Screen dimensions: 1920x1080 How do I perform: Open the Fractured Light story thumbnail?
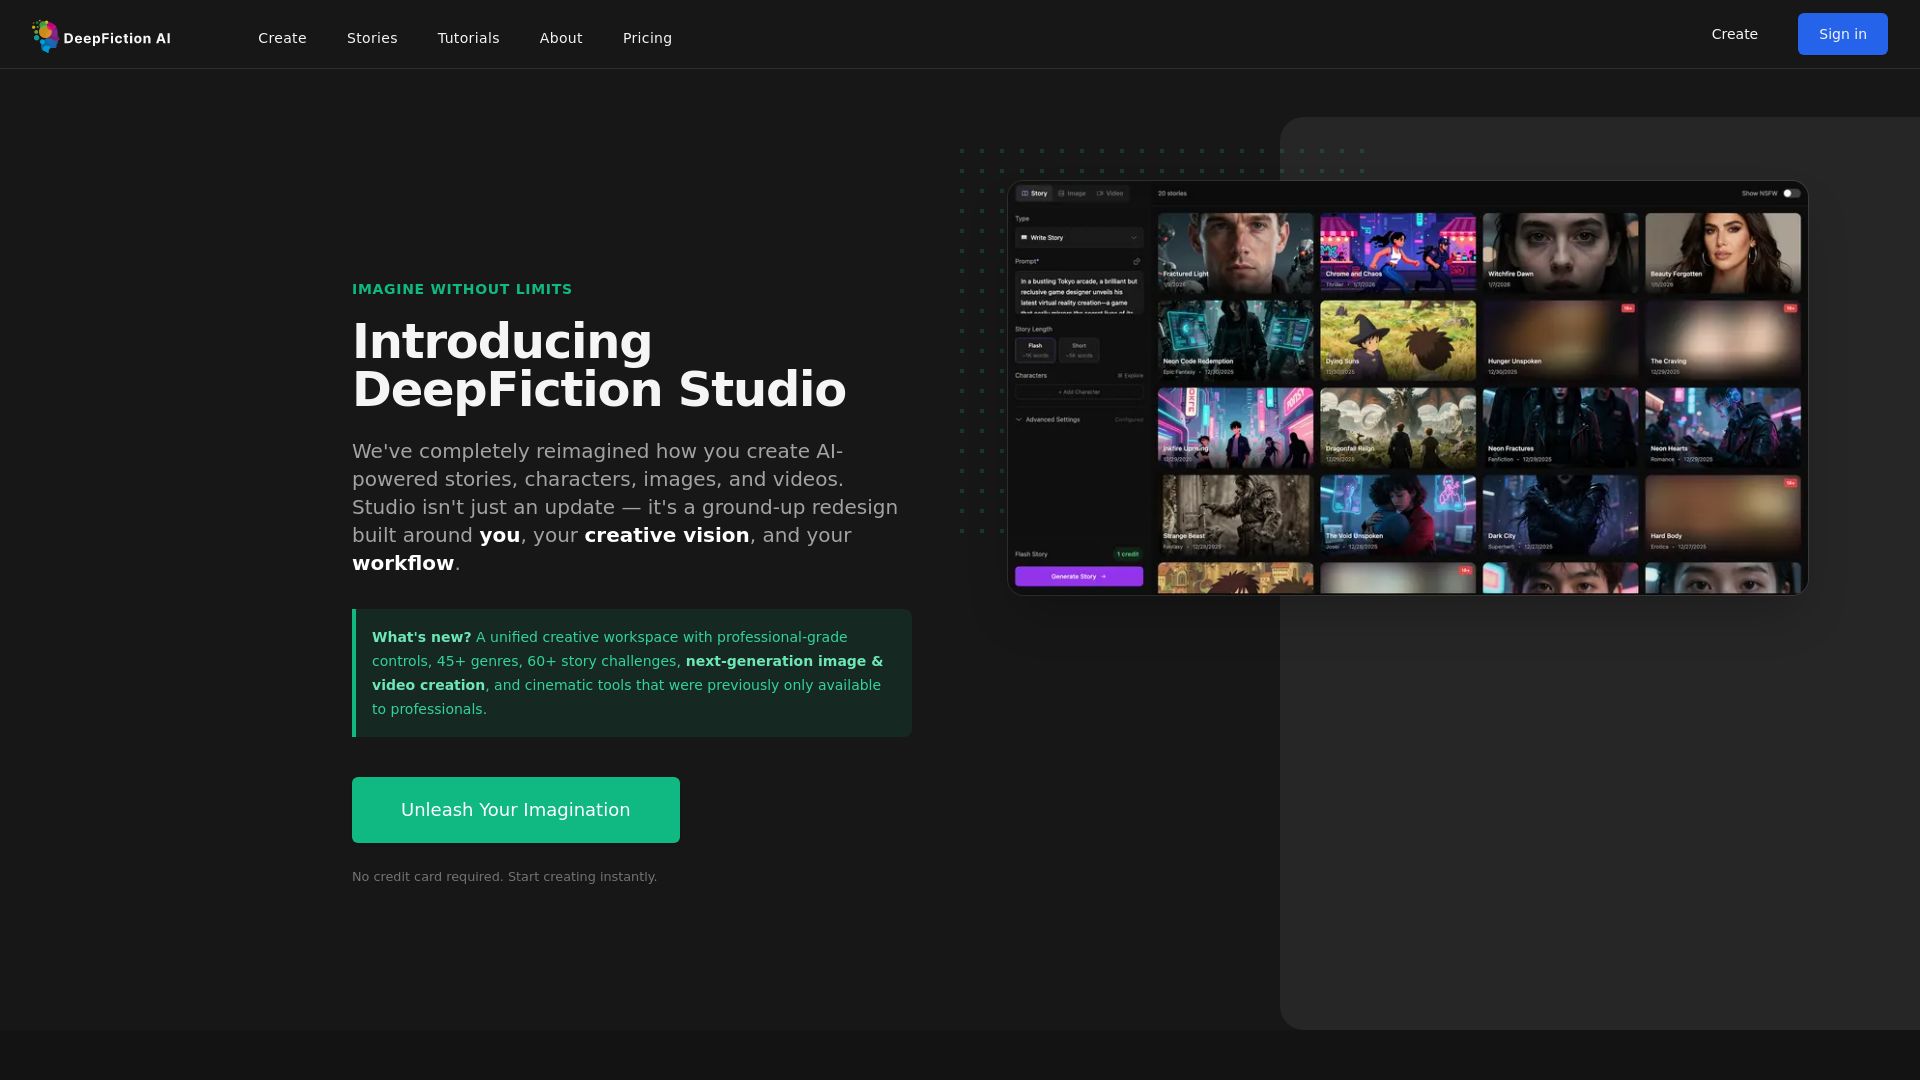[1235, 252]
